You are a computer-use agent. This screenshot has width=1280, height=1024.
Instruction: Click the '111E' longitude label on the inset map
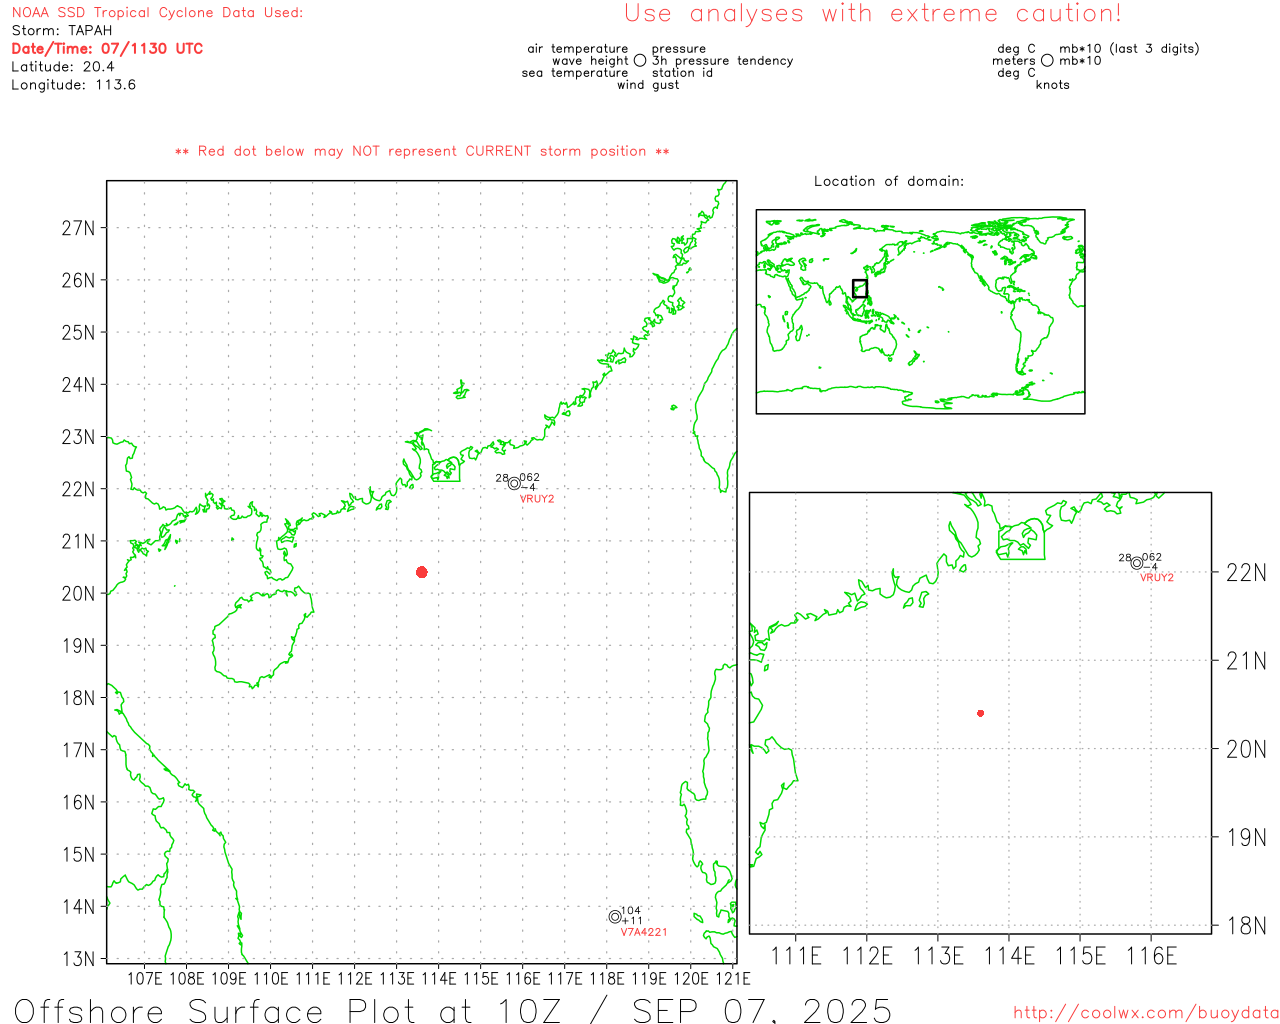pyautogui.click(x=796, y=956)
